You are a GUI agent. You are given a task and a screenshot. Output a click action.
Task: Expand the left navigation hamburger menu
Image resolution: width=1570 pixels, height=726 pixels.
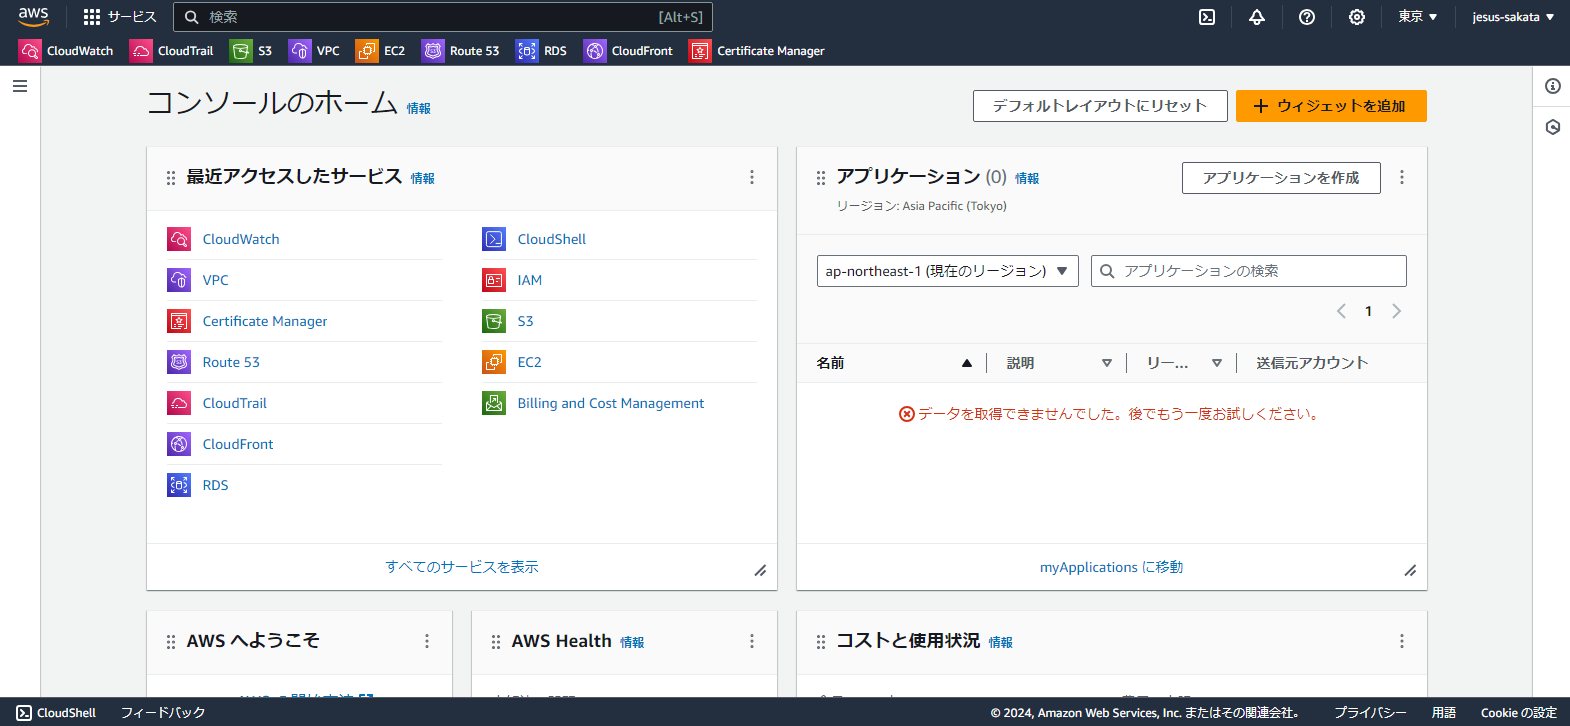point(20,86)
